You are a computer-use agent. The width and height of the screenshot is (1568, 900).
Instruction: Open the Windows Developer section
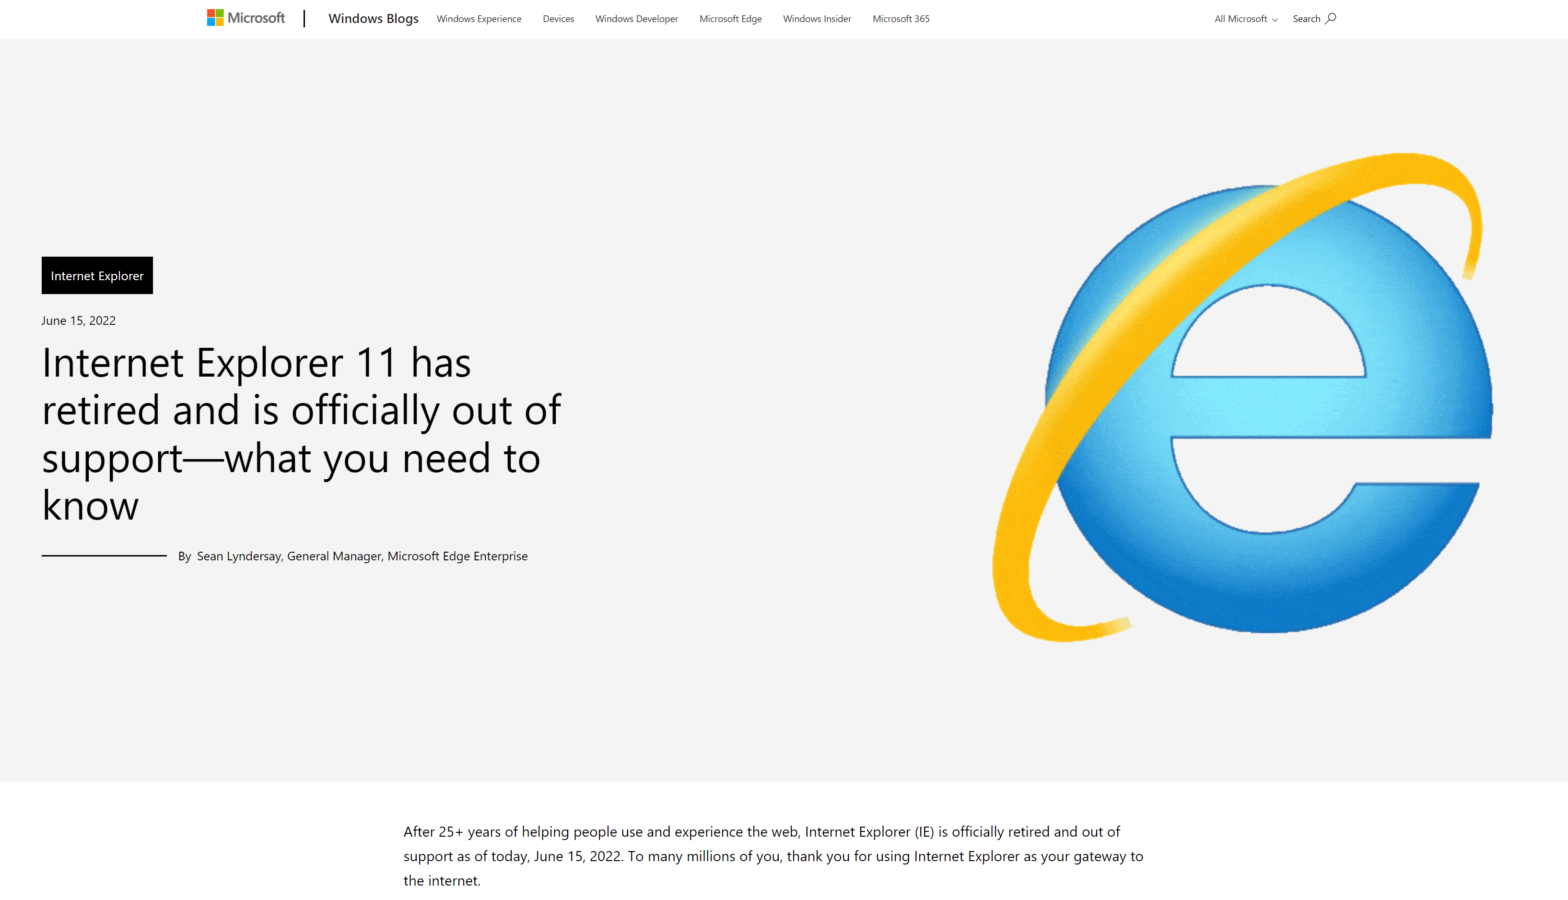(636, 19)
